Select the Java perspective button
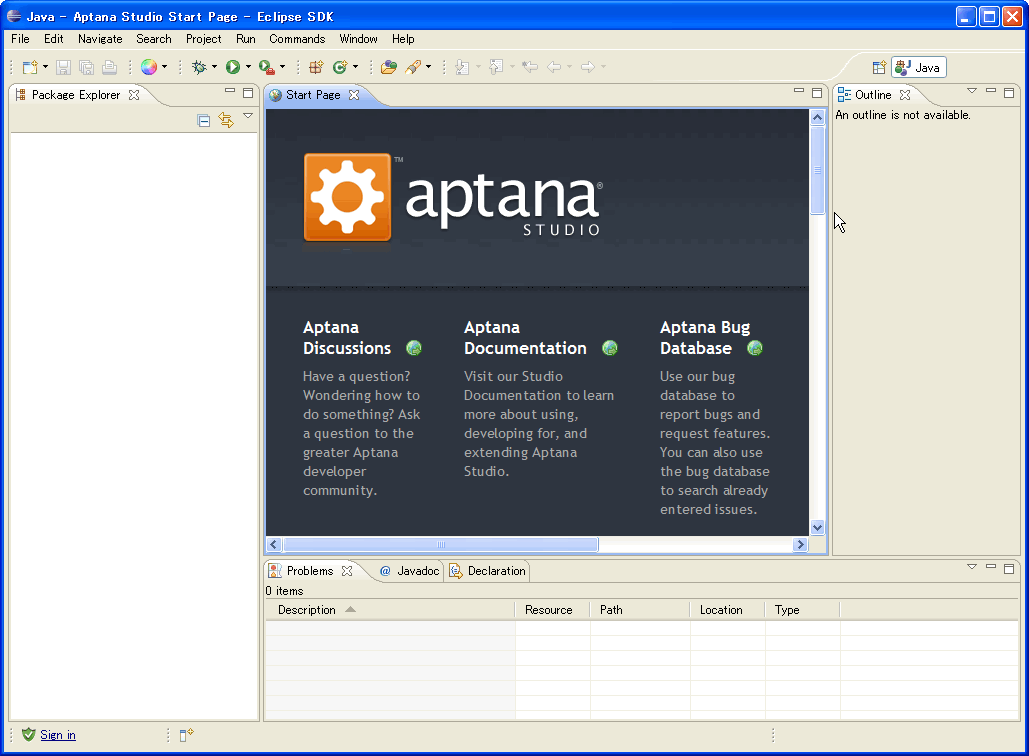The height and width of the screenshot is (756, 1029). [918, 67]
